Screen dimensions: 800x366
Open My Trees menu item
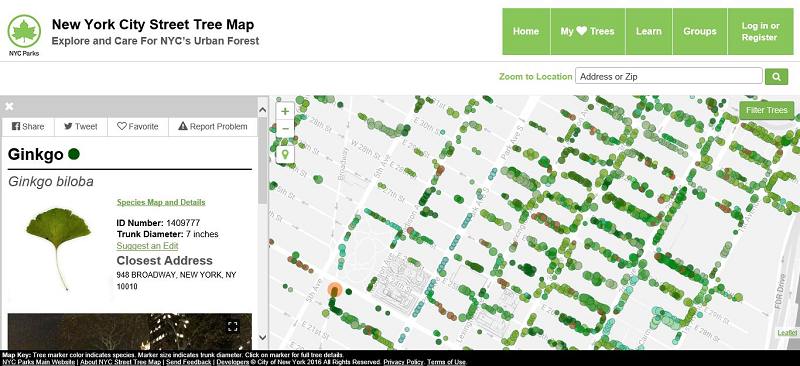pos(588,31)
